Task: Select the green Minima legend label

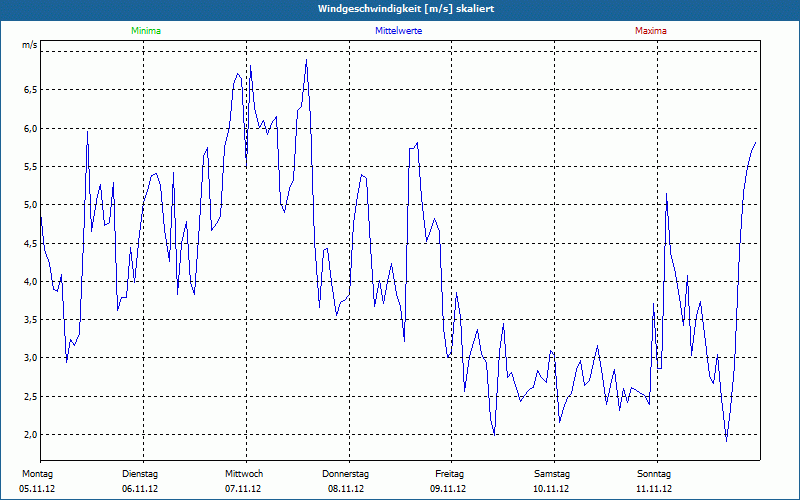Action: click(146, 31)
